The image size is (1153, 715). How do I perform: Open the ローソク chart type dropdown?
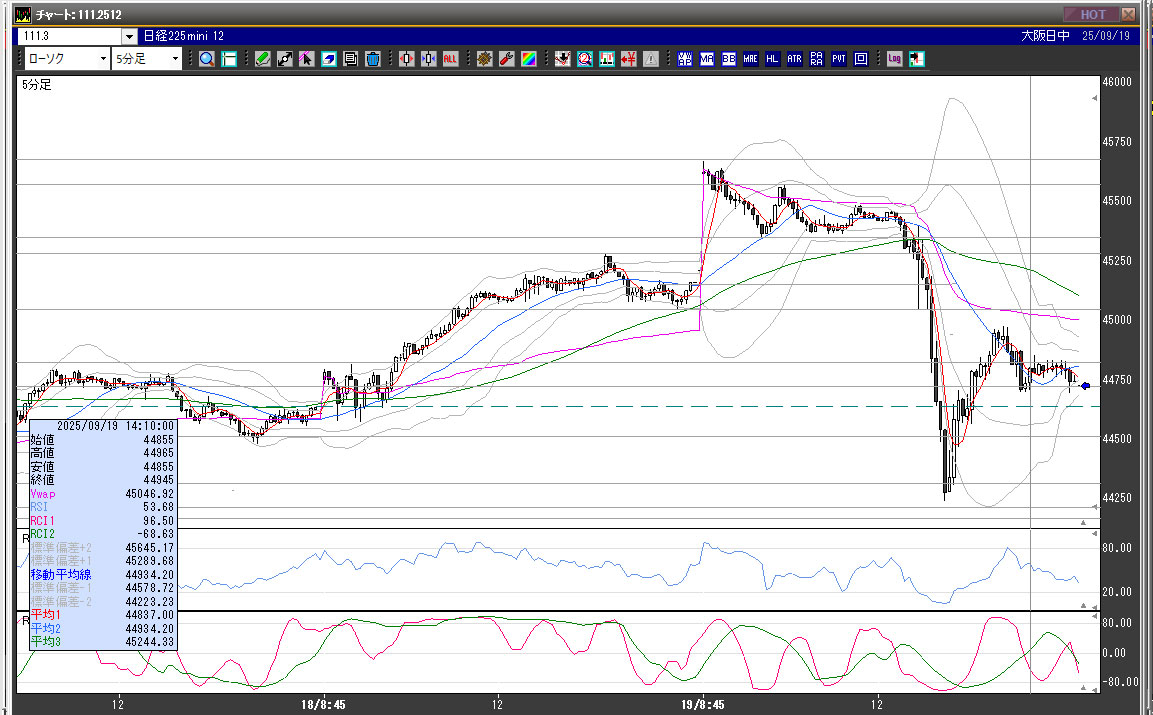point(103,59)
